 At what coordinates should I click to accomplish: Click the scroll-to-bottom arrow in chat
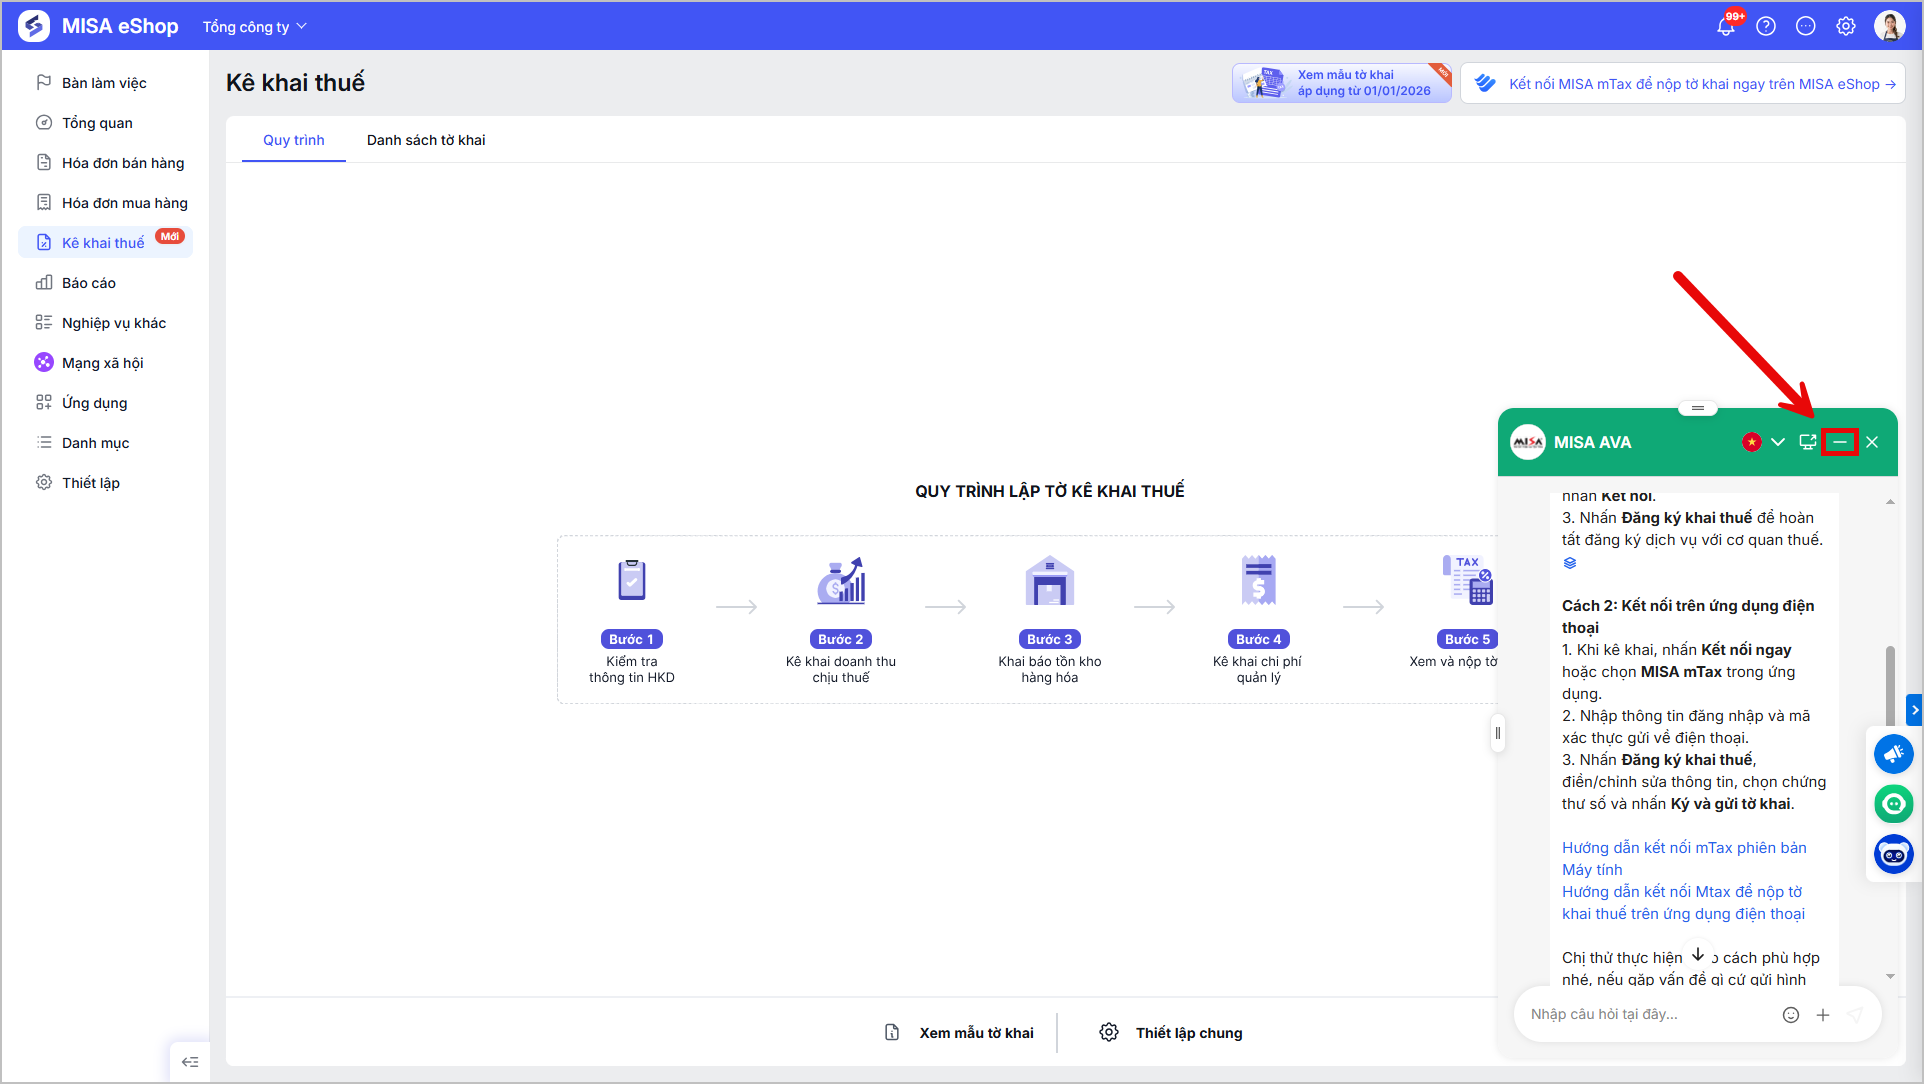1698,955
